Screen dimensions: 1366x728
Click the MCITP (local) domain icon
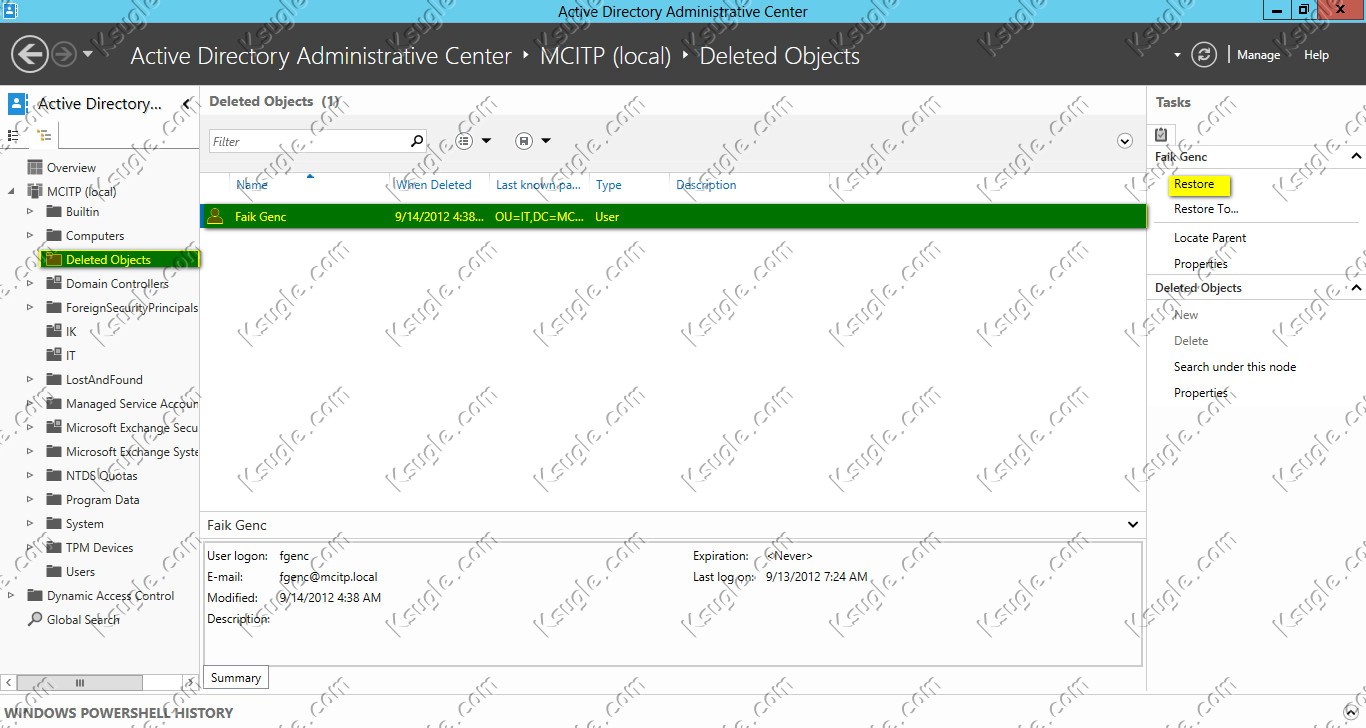click(35, 191)
